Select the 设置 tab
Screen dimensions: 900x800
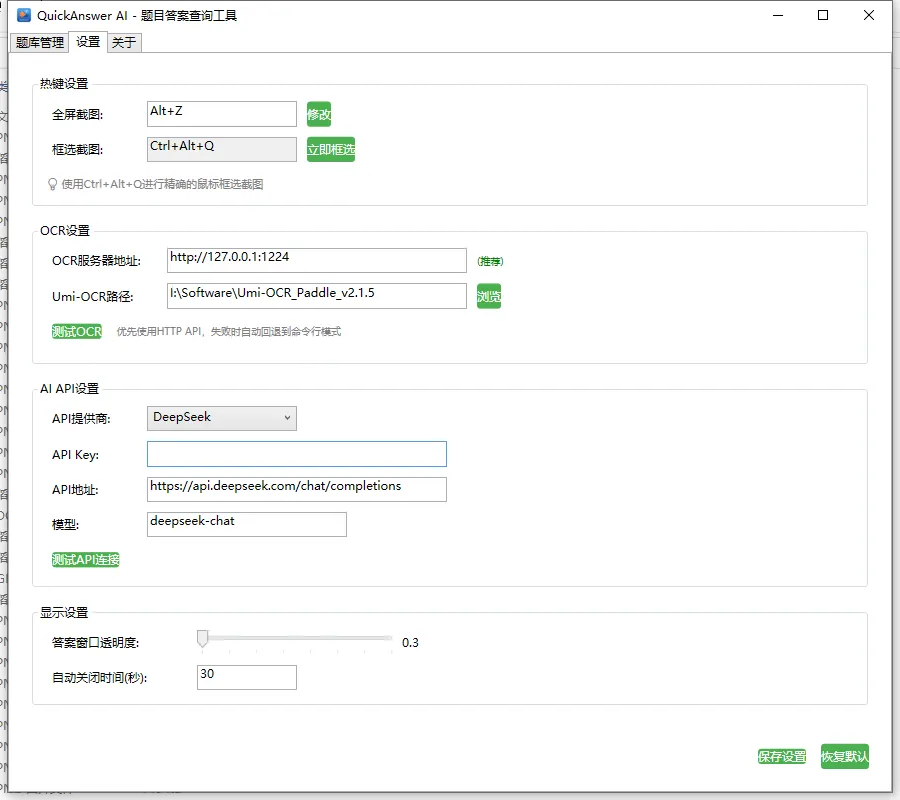coord(88,42)
